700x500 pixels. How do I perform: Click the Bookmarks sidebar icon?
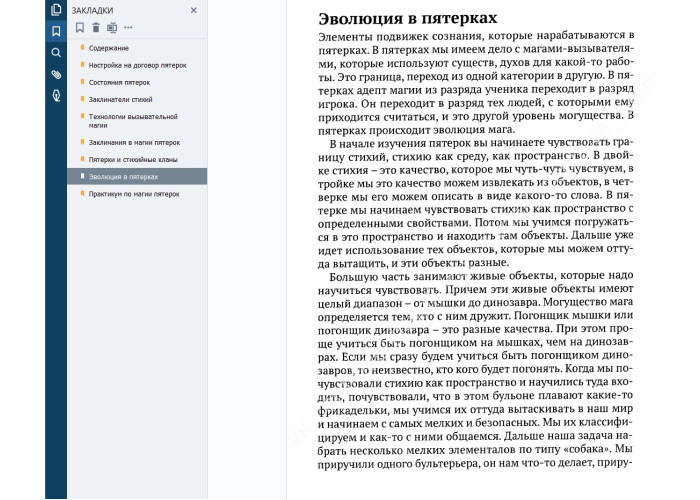coord(56,31)
